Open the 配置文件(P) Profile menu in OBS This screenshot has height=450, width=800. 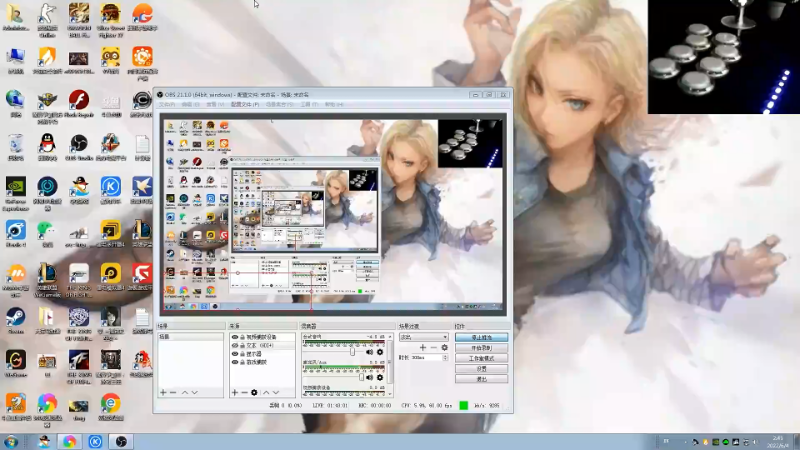click(245, 104)
